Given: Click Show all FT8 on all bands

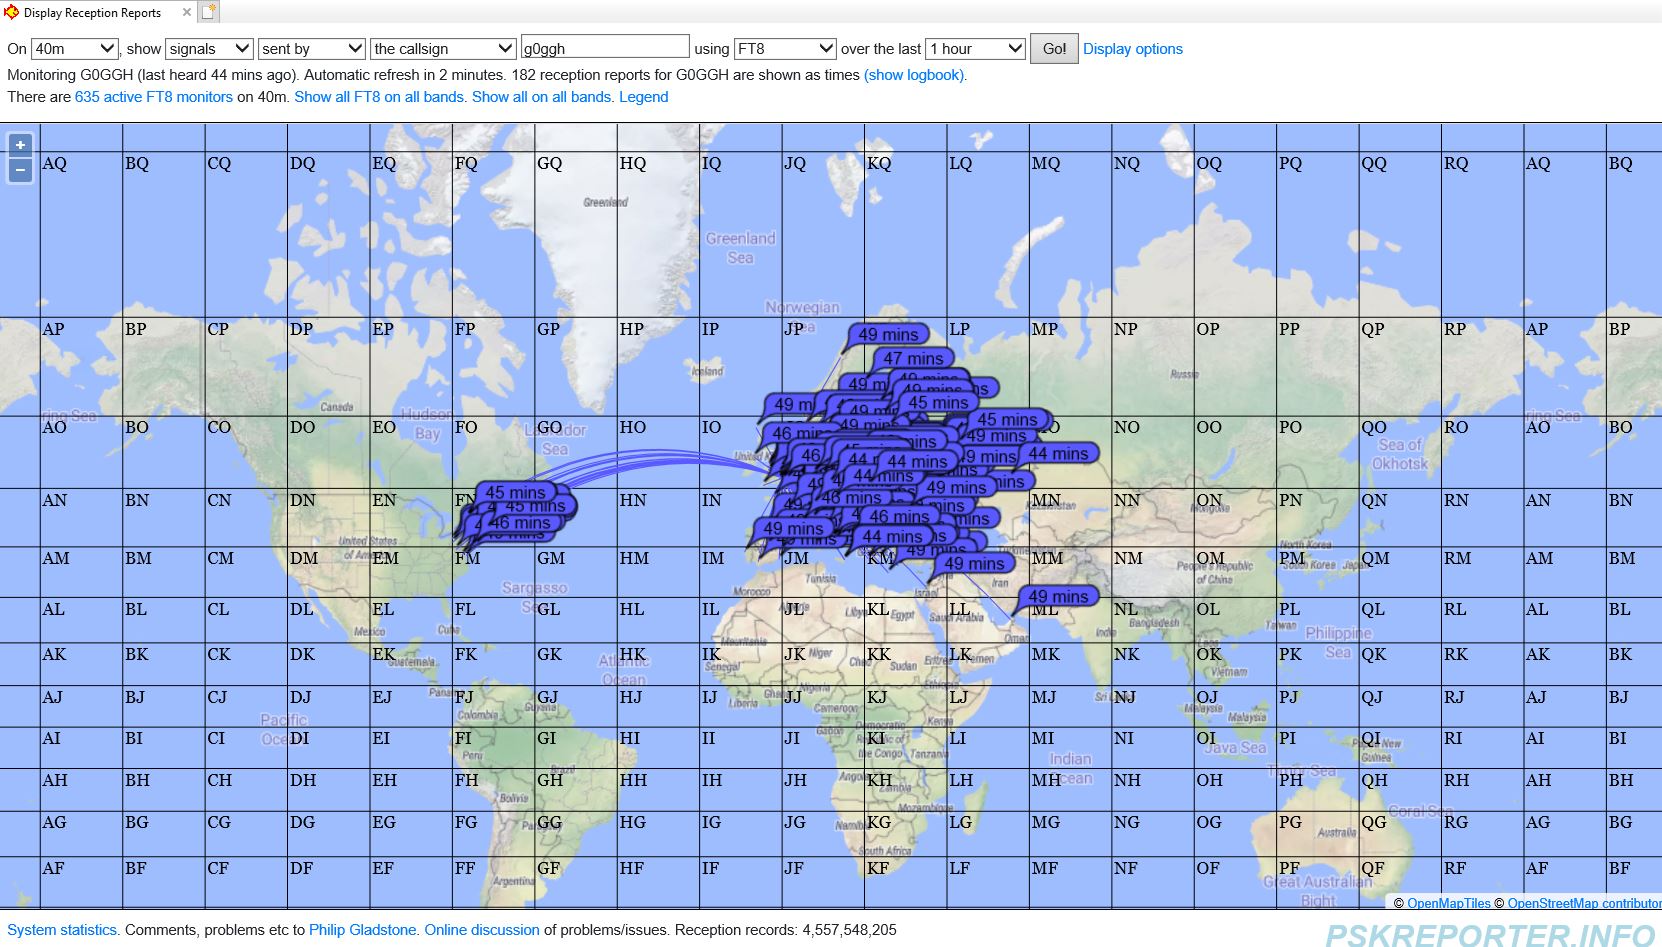Looking at the screenshot, I should tap(379, 97).
